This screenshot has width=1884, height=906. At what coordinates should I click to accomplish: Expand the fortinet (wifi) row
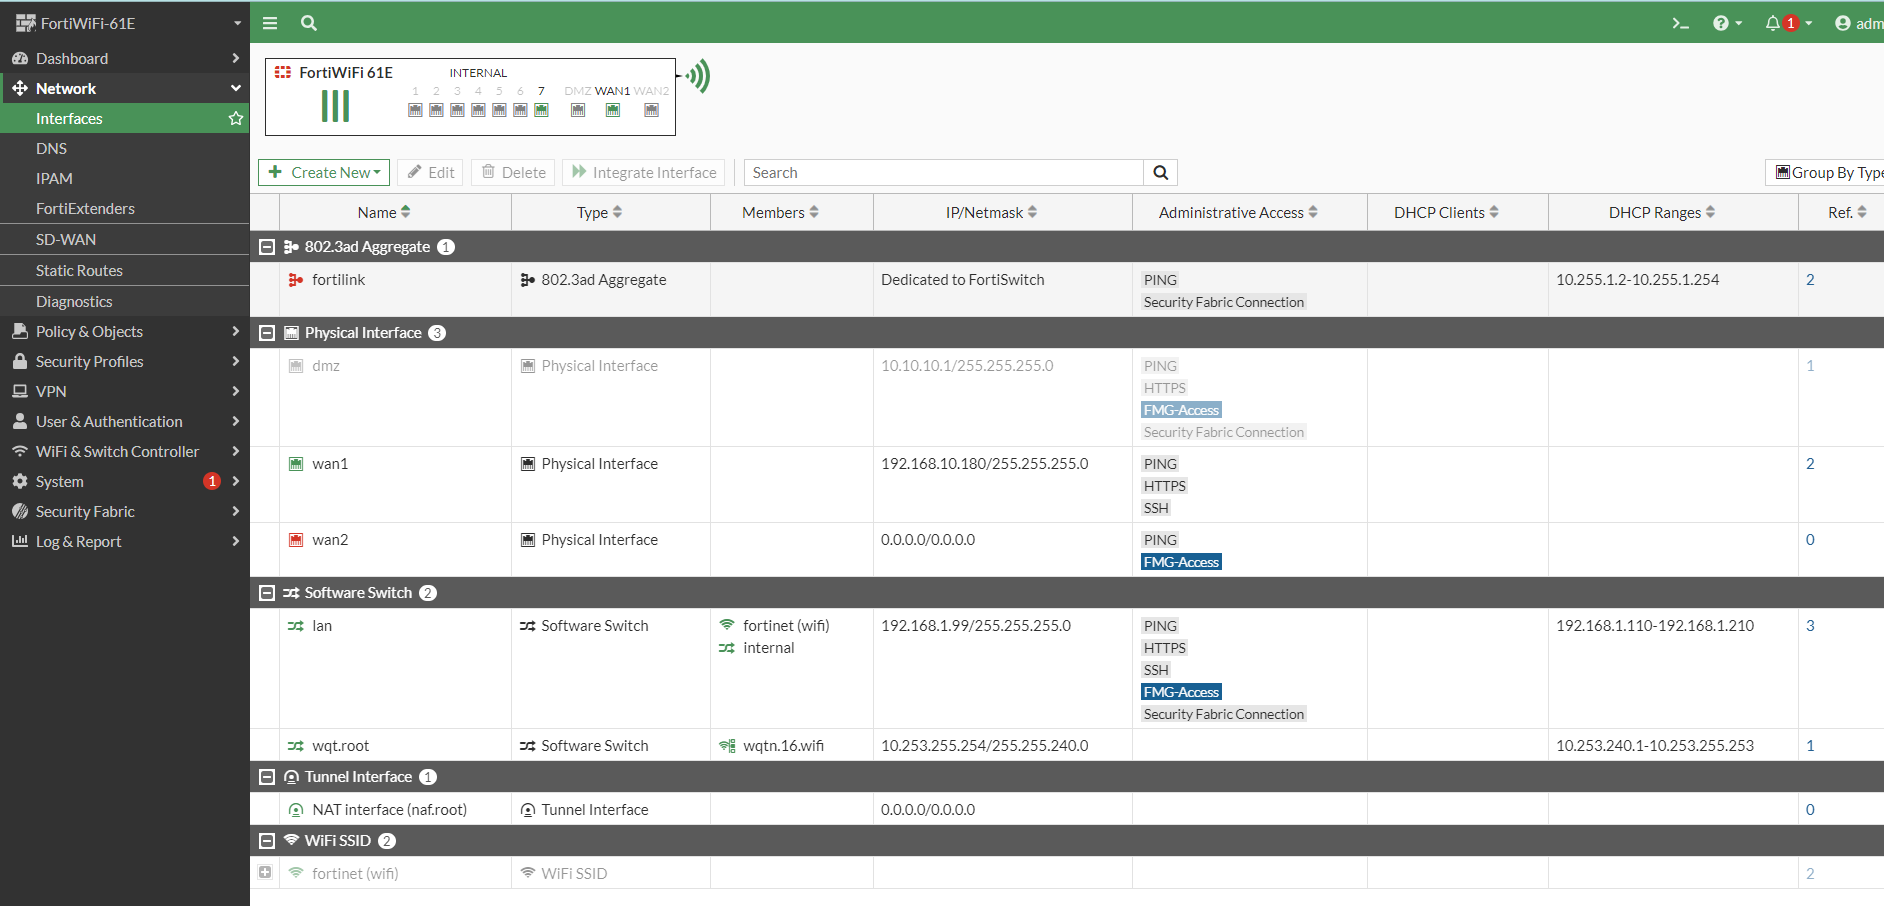(265, 872)
